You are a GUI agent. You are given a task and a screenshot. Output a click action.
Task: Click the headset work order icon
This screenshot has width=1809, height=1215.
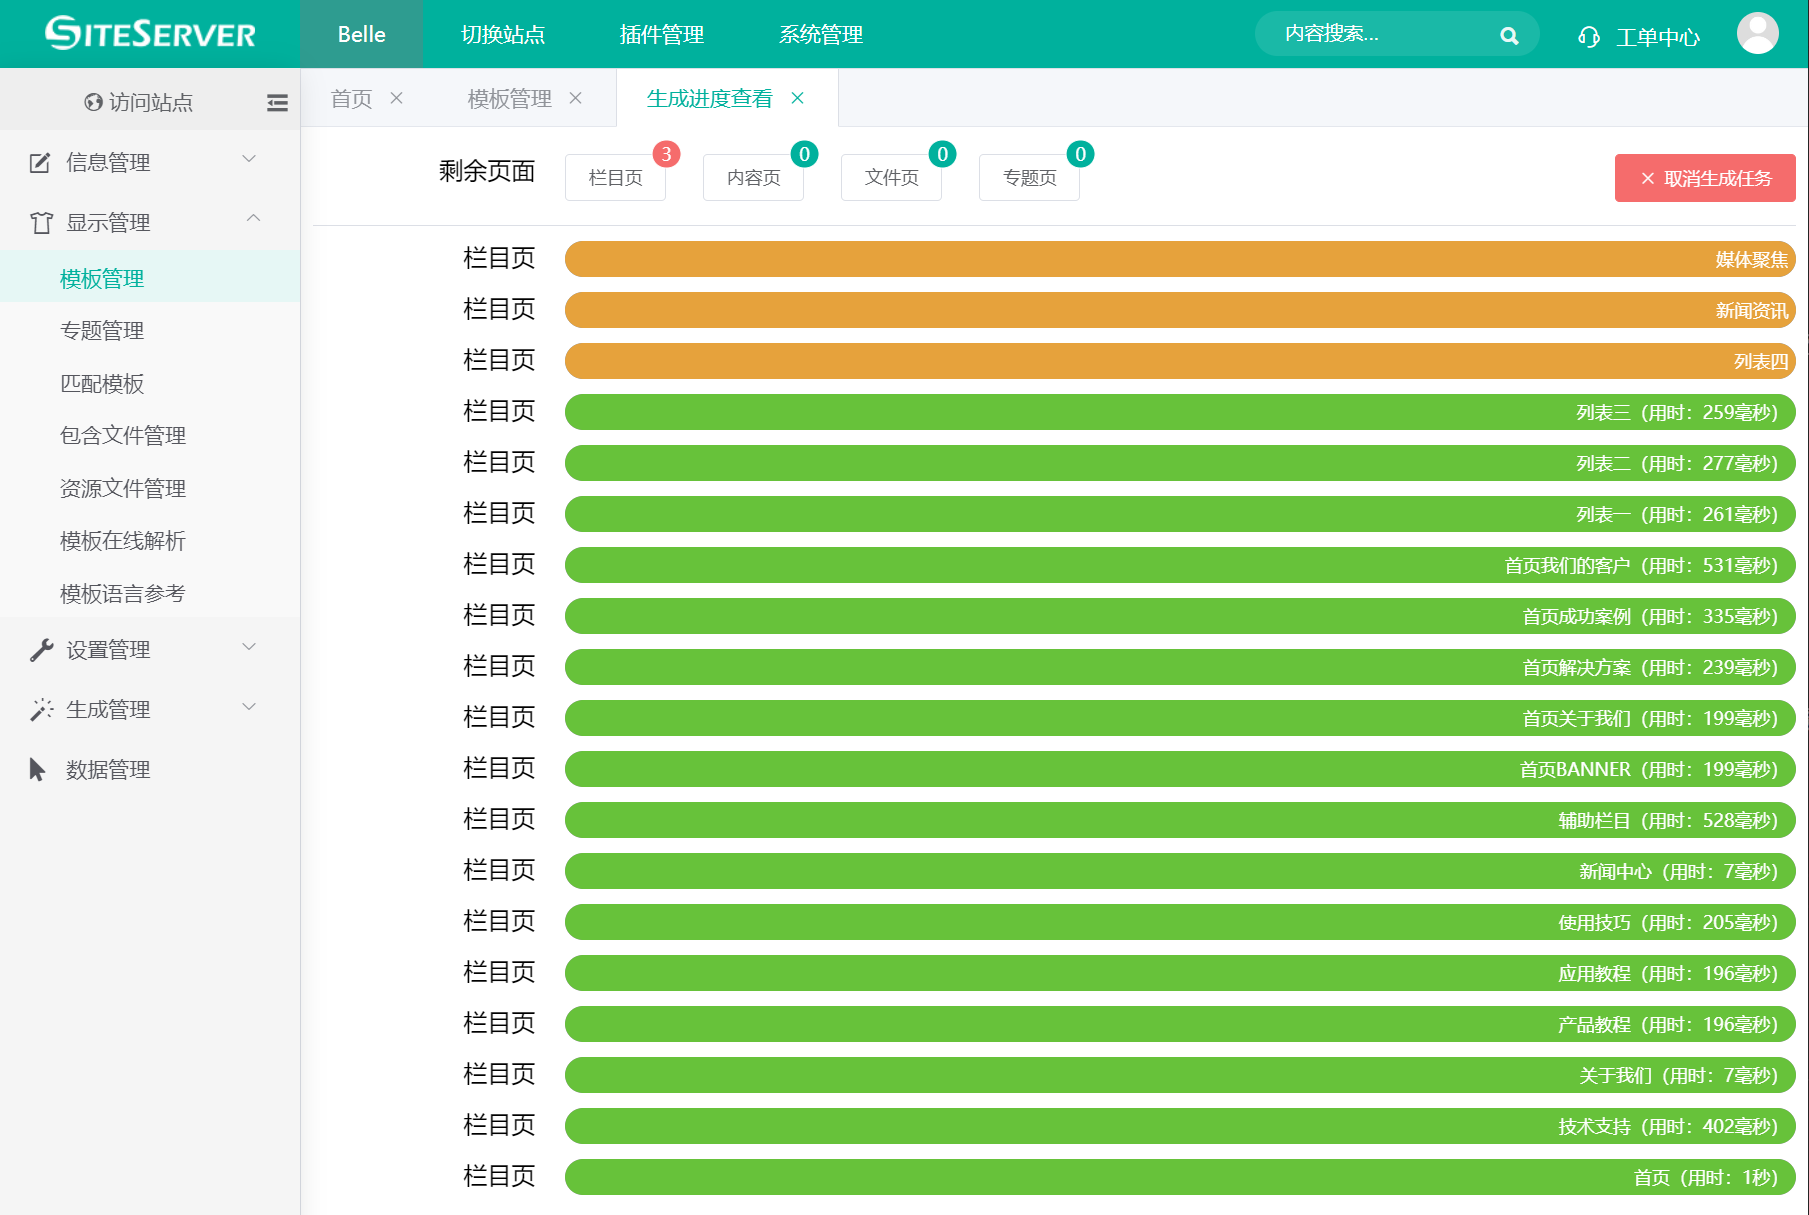[1588, 37]
